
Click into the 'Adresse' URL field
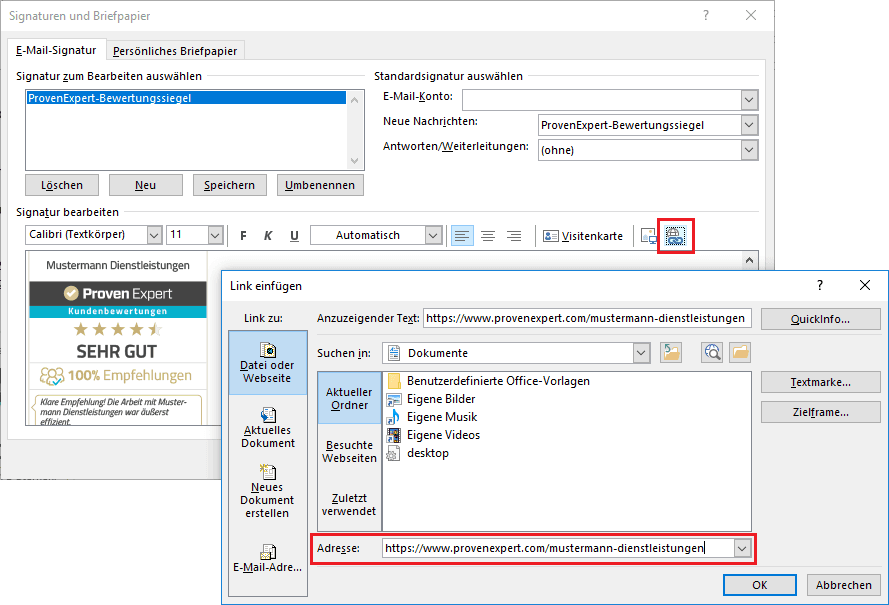(x=555, y=548)
